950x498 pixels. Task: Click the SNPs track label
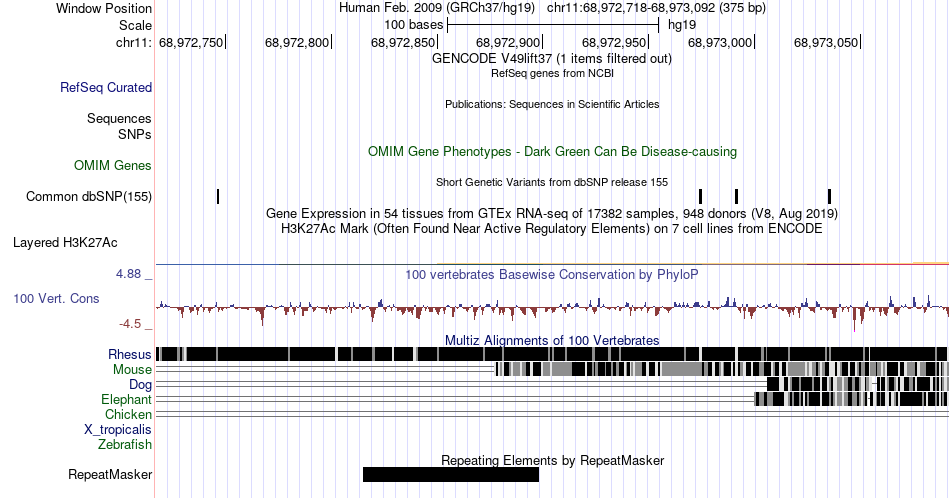click(x=135, y=134)
